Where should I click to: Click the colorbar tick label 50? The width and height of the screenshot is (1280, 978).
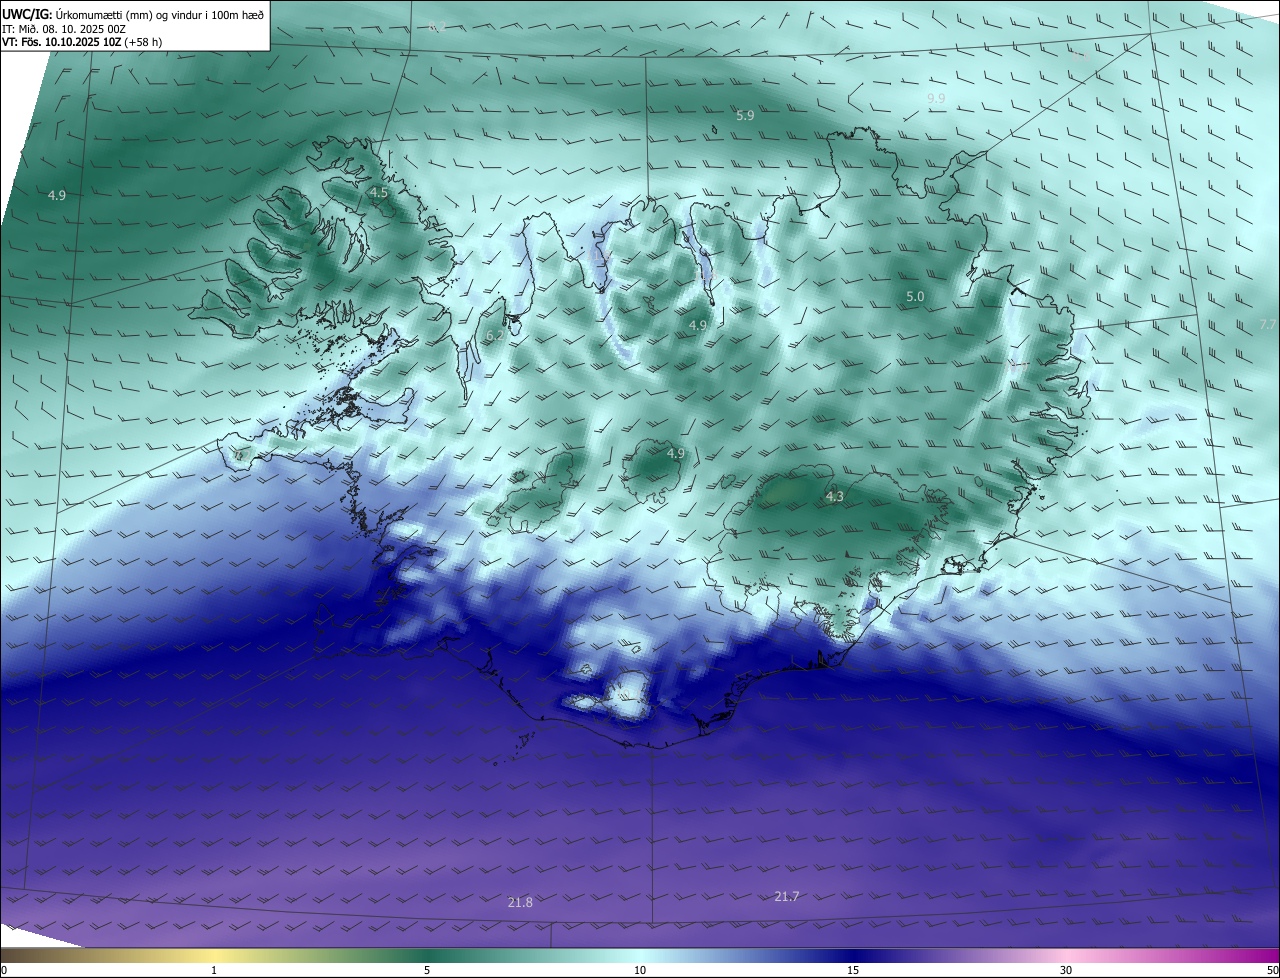1272,970
